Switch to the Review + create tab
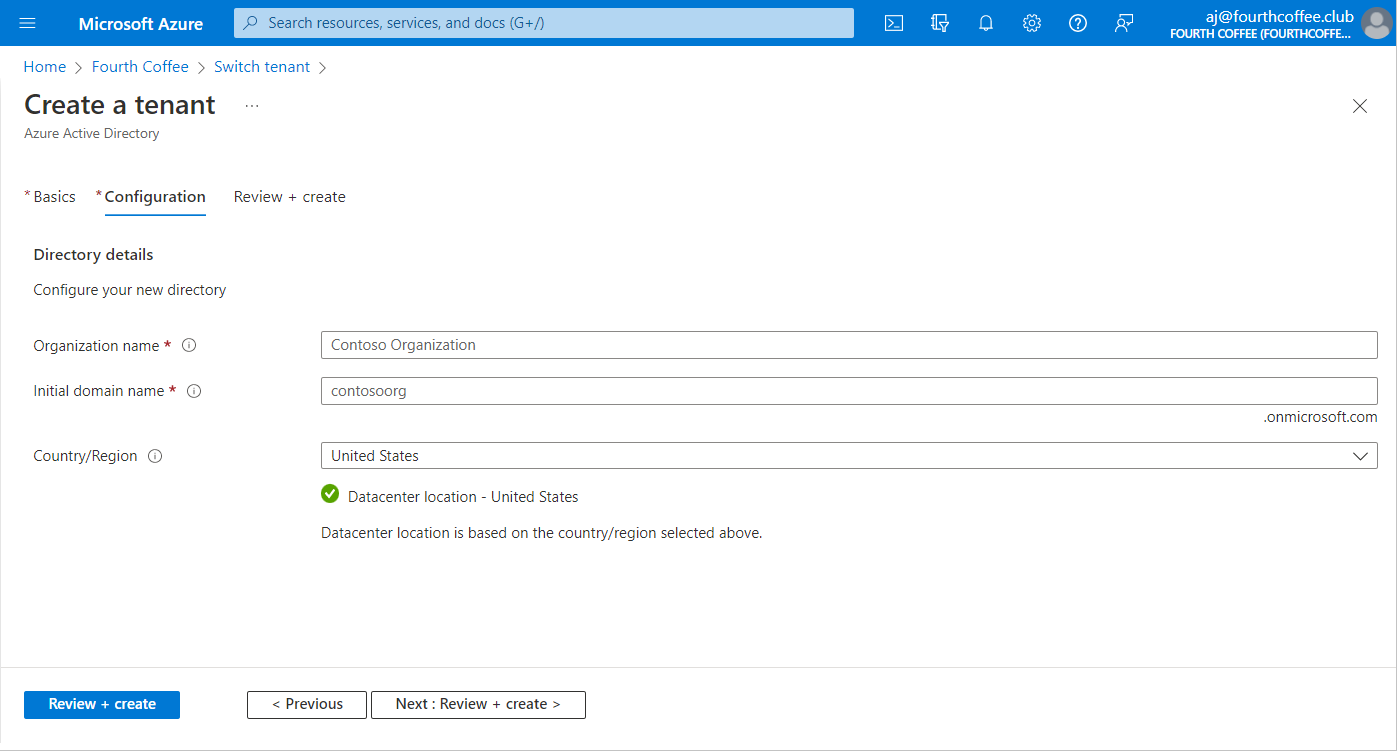Image resolution: width=1397 pixels, height=752 pixels. click(x=289, y=197)
